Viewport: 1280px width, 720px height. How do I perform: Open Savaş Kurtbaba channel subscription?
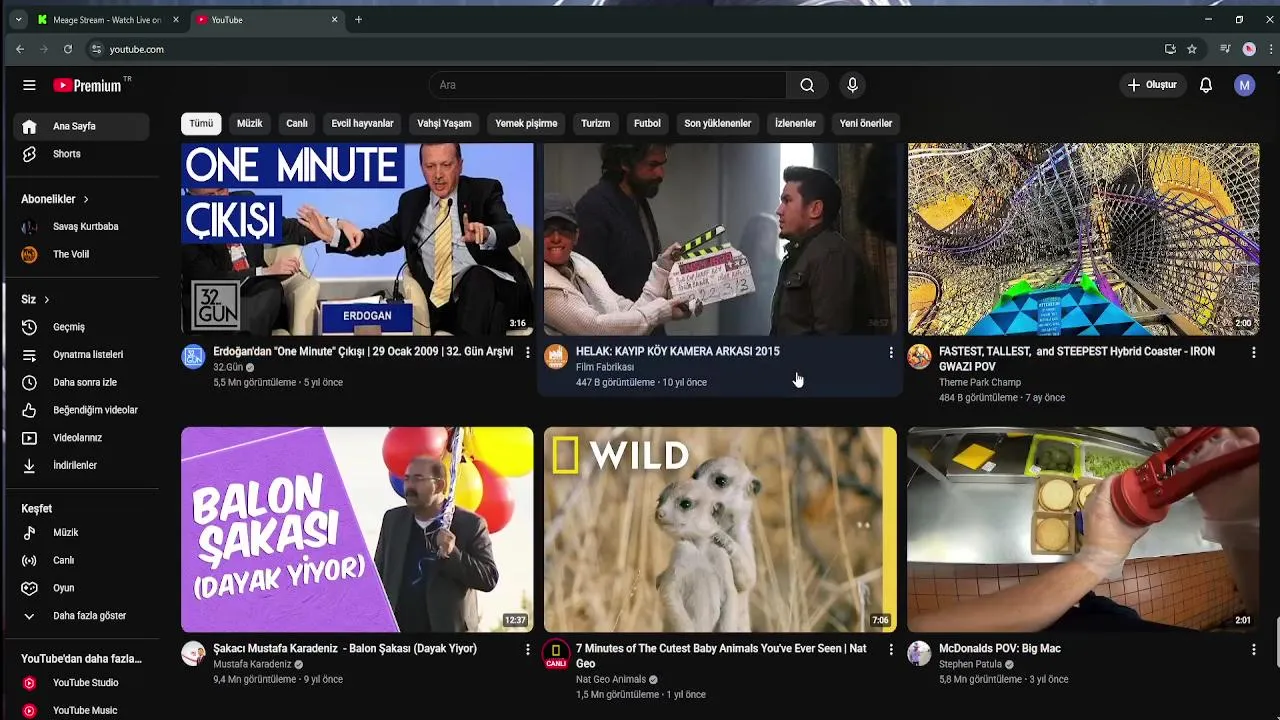pos(81,227)
